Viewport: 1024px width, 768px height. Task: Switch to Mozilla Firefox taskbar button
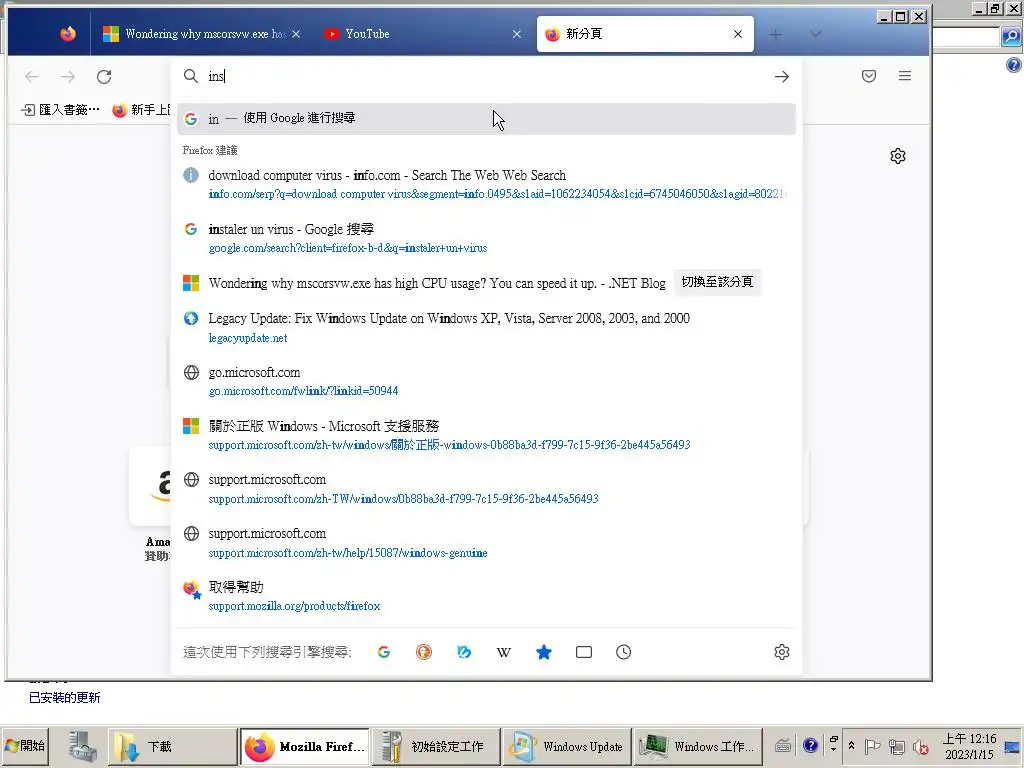304,746
